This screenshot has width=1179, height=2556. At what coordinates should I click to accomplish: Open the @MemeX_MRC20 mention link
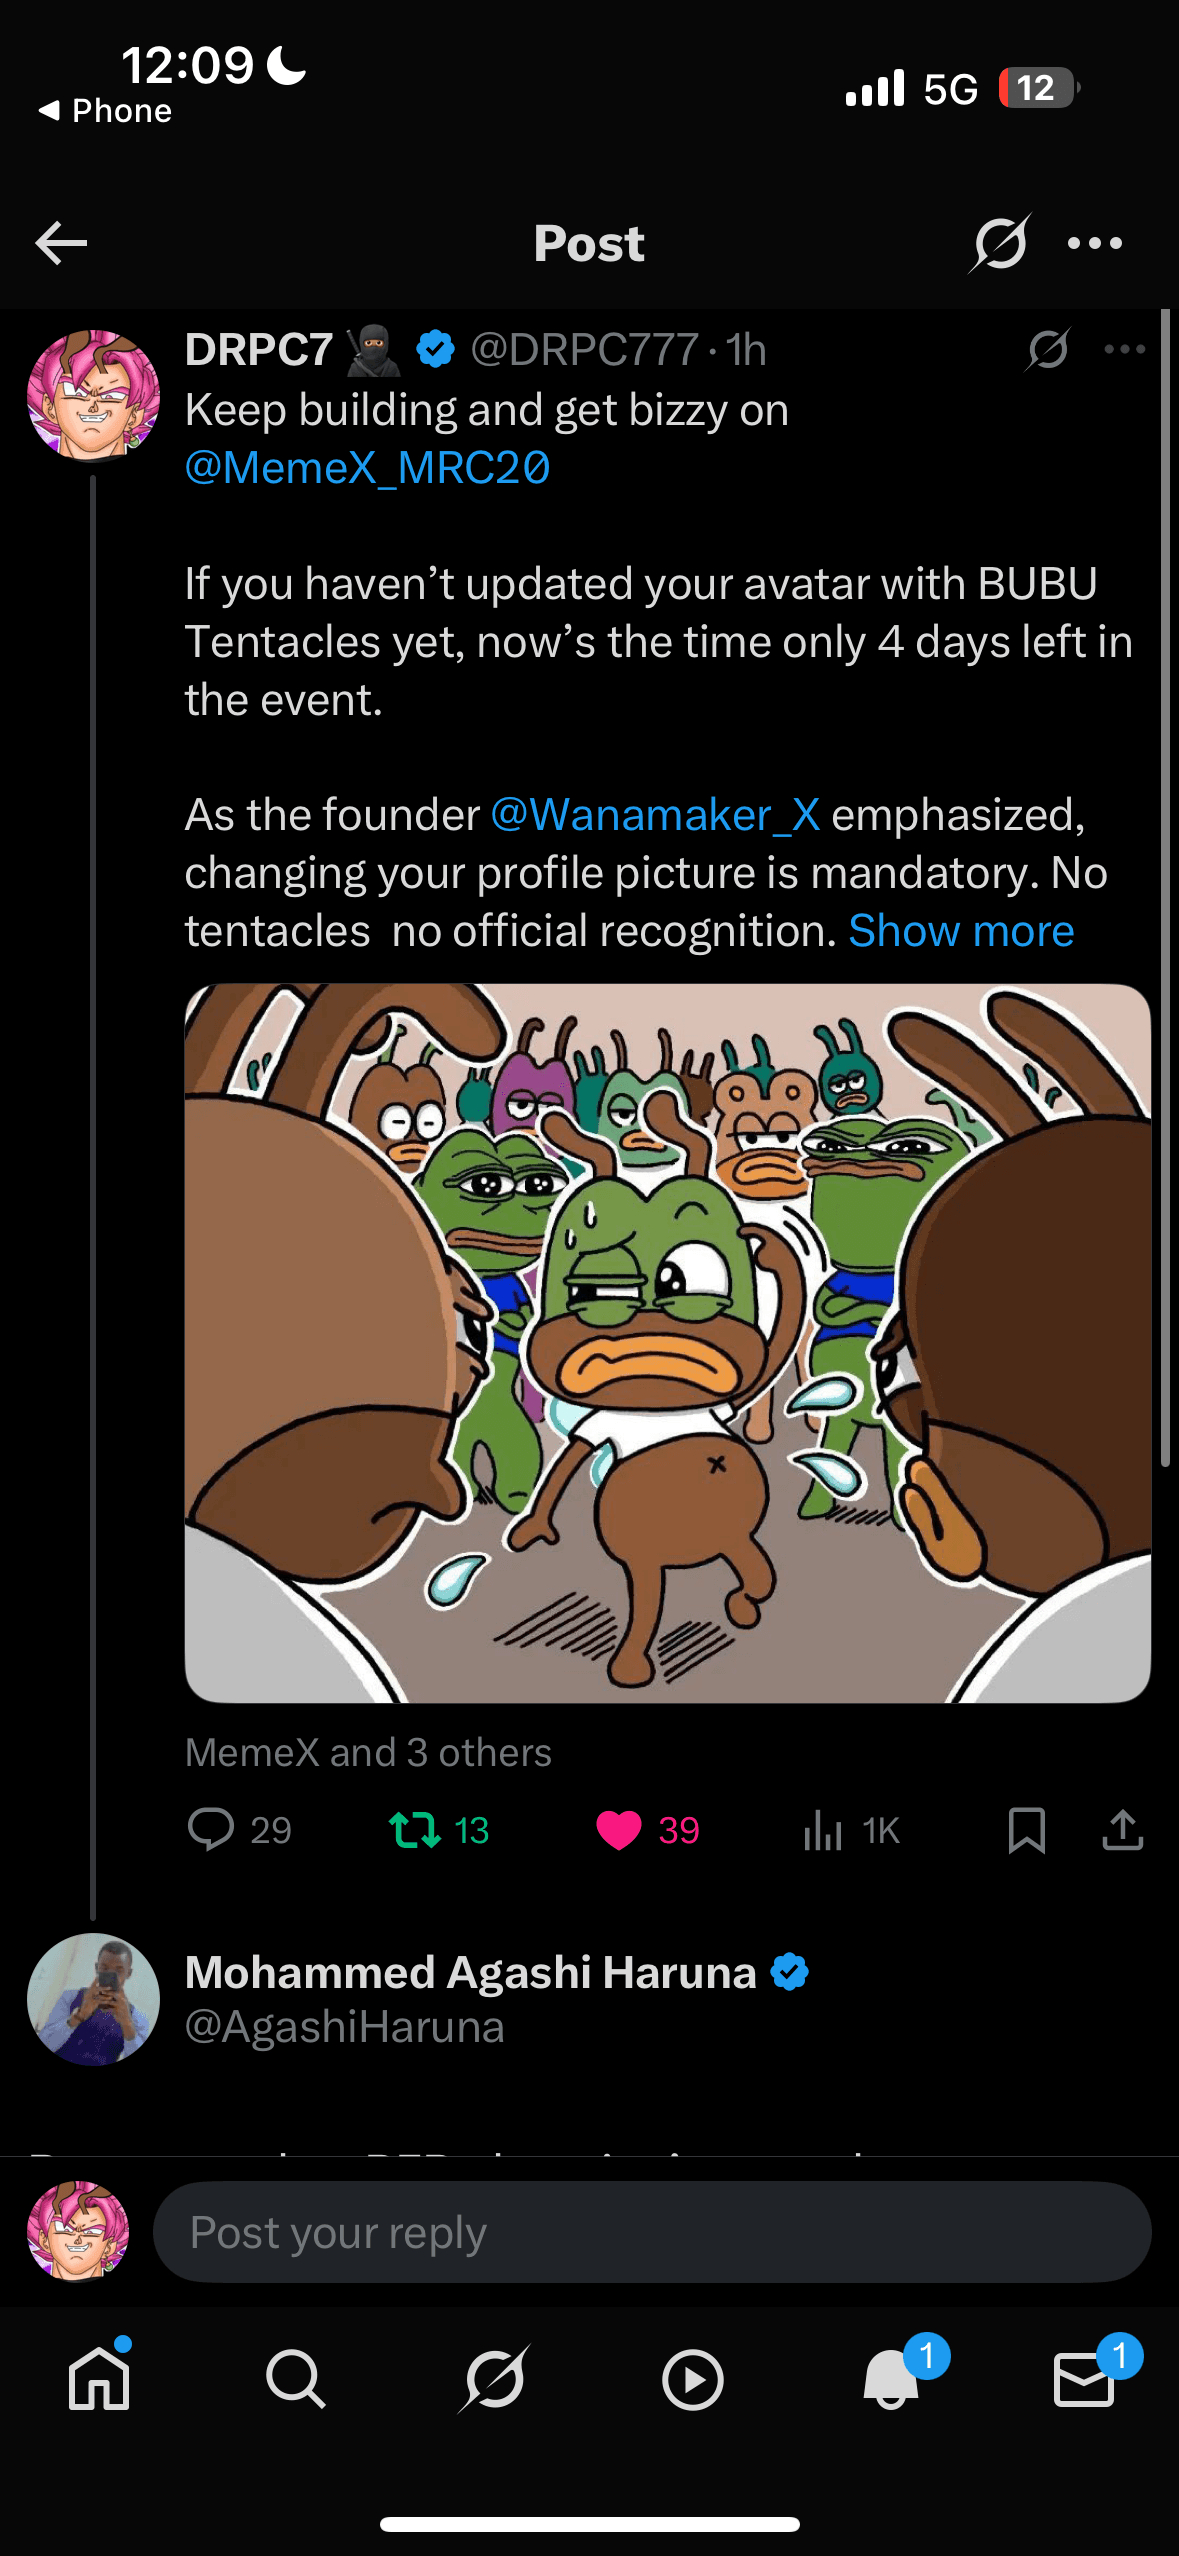[x=367, y=468]
